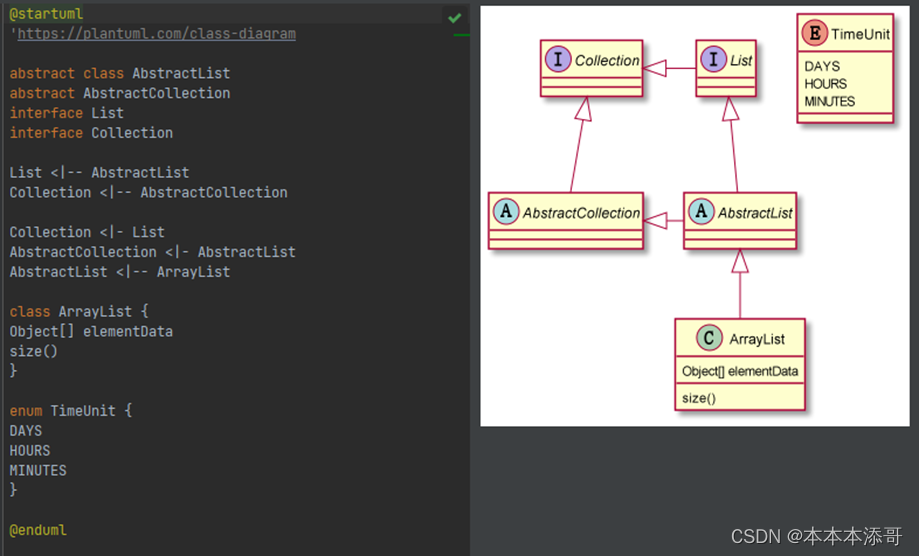Click the purple I icon of List
The width and height of the screenshot is (919, 556).
[x=713, y=59]
